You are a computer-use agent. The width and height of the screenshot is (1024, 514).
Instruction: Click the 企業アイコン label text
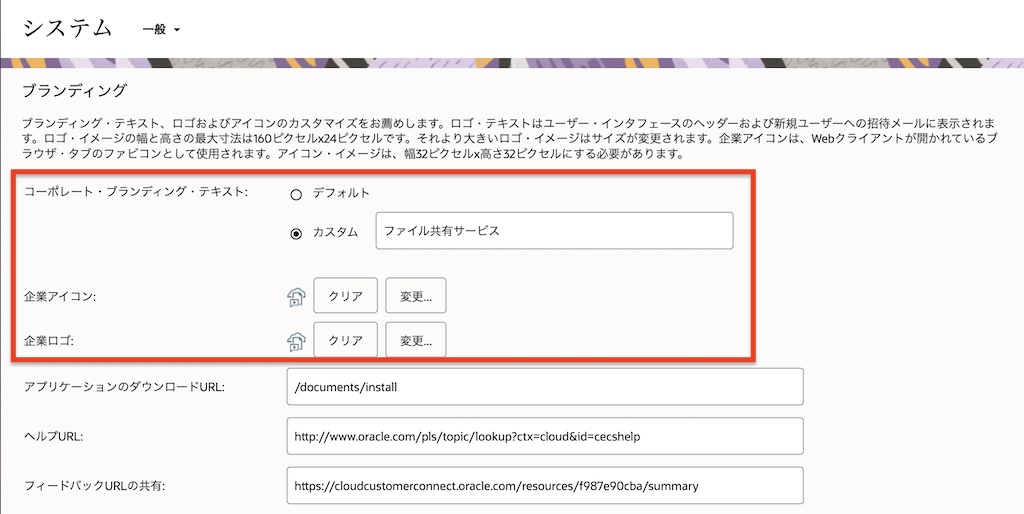point(60,296)
